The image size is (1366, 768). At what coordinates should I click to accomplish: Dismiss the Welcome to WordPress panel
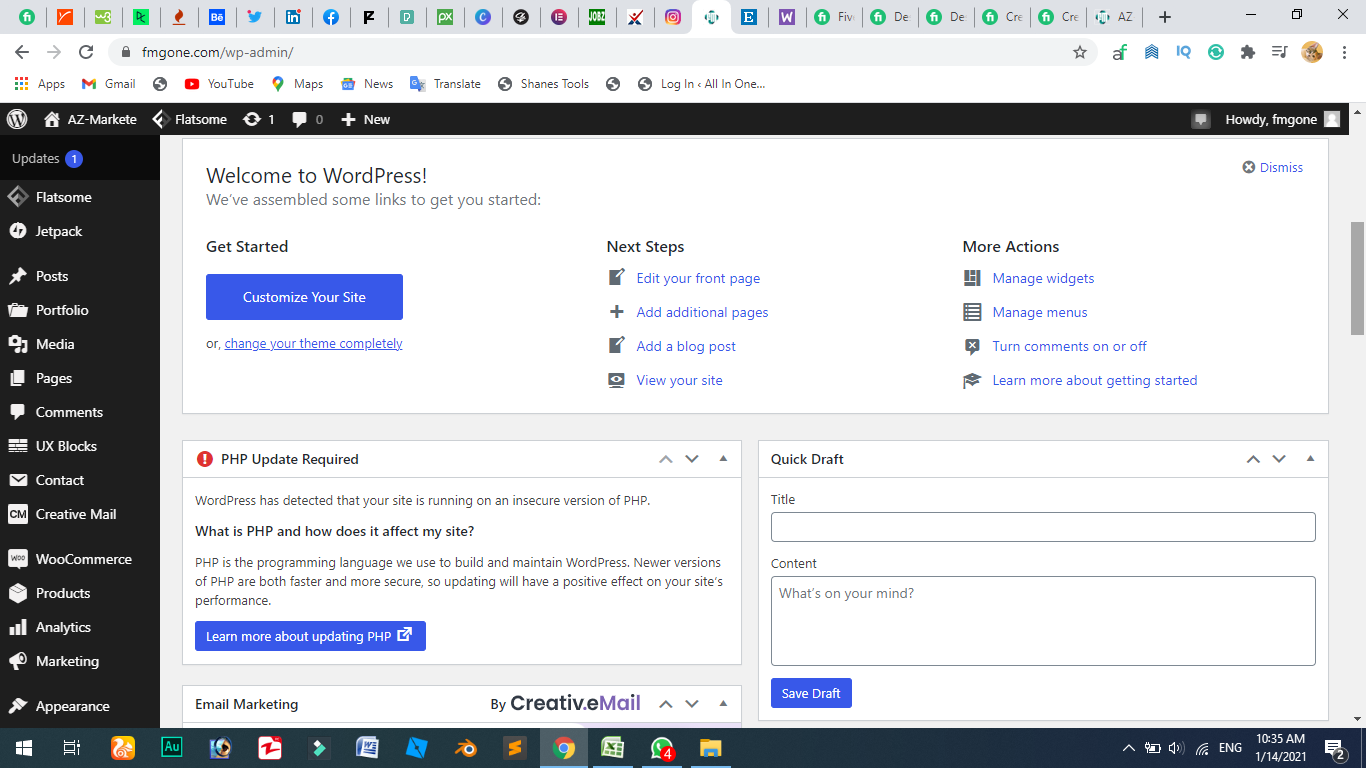1272,167
